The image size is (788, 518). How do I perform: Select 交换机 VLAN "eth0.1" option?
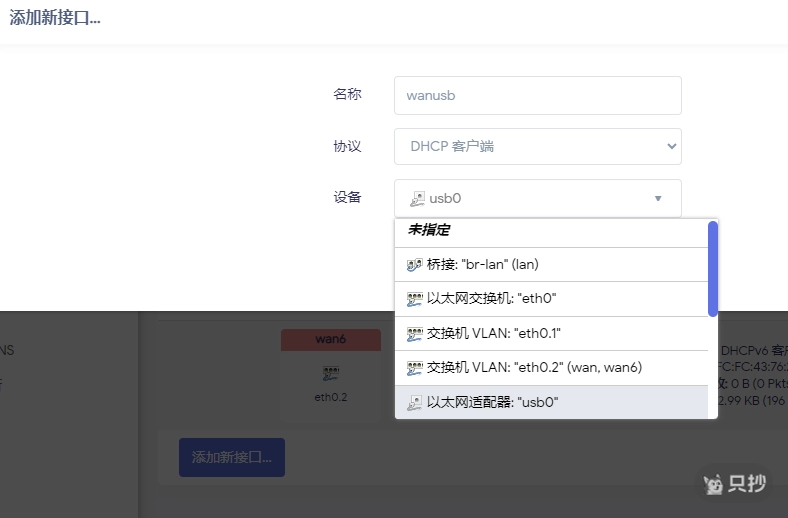[x=551, y=334]
